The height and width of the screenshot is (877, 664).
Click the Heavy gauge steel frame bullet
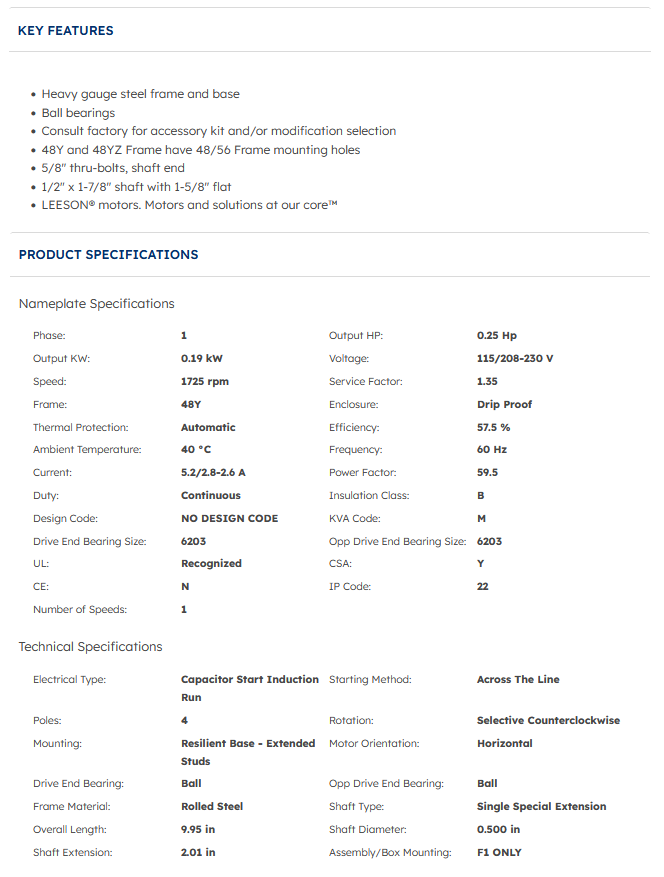point(140,94)
